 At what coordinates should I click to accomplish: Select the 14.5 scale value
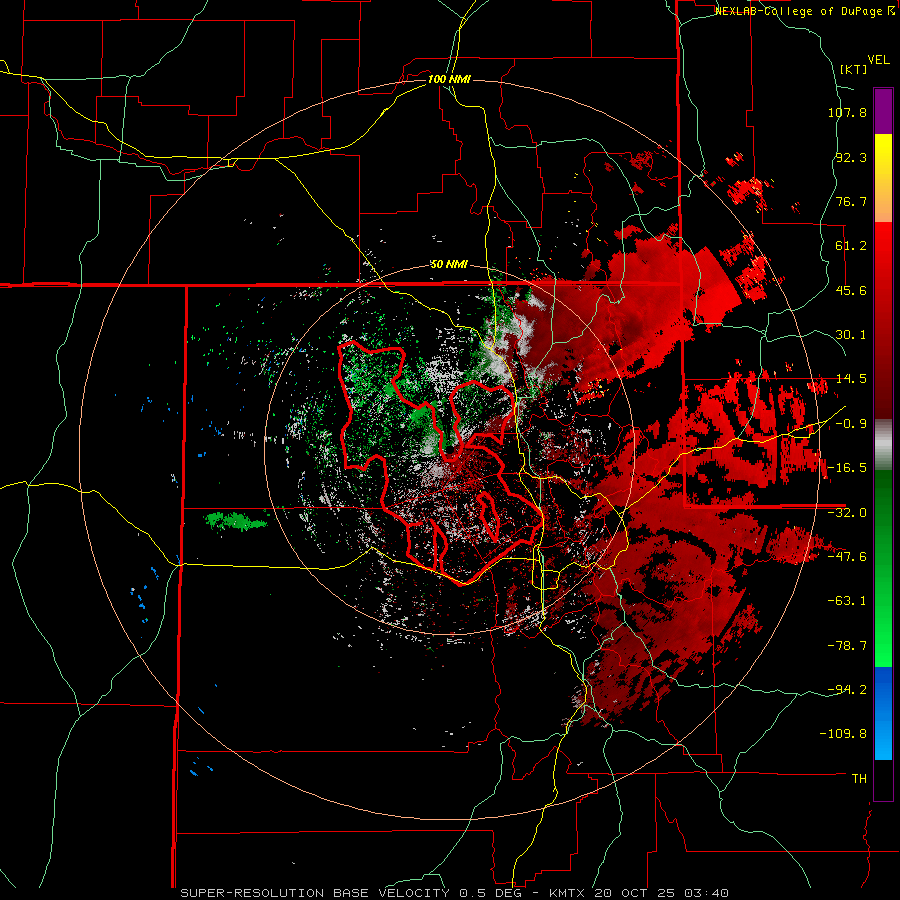point(851,379)
